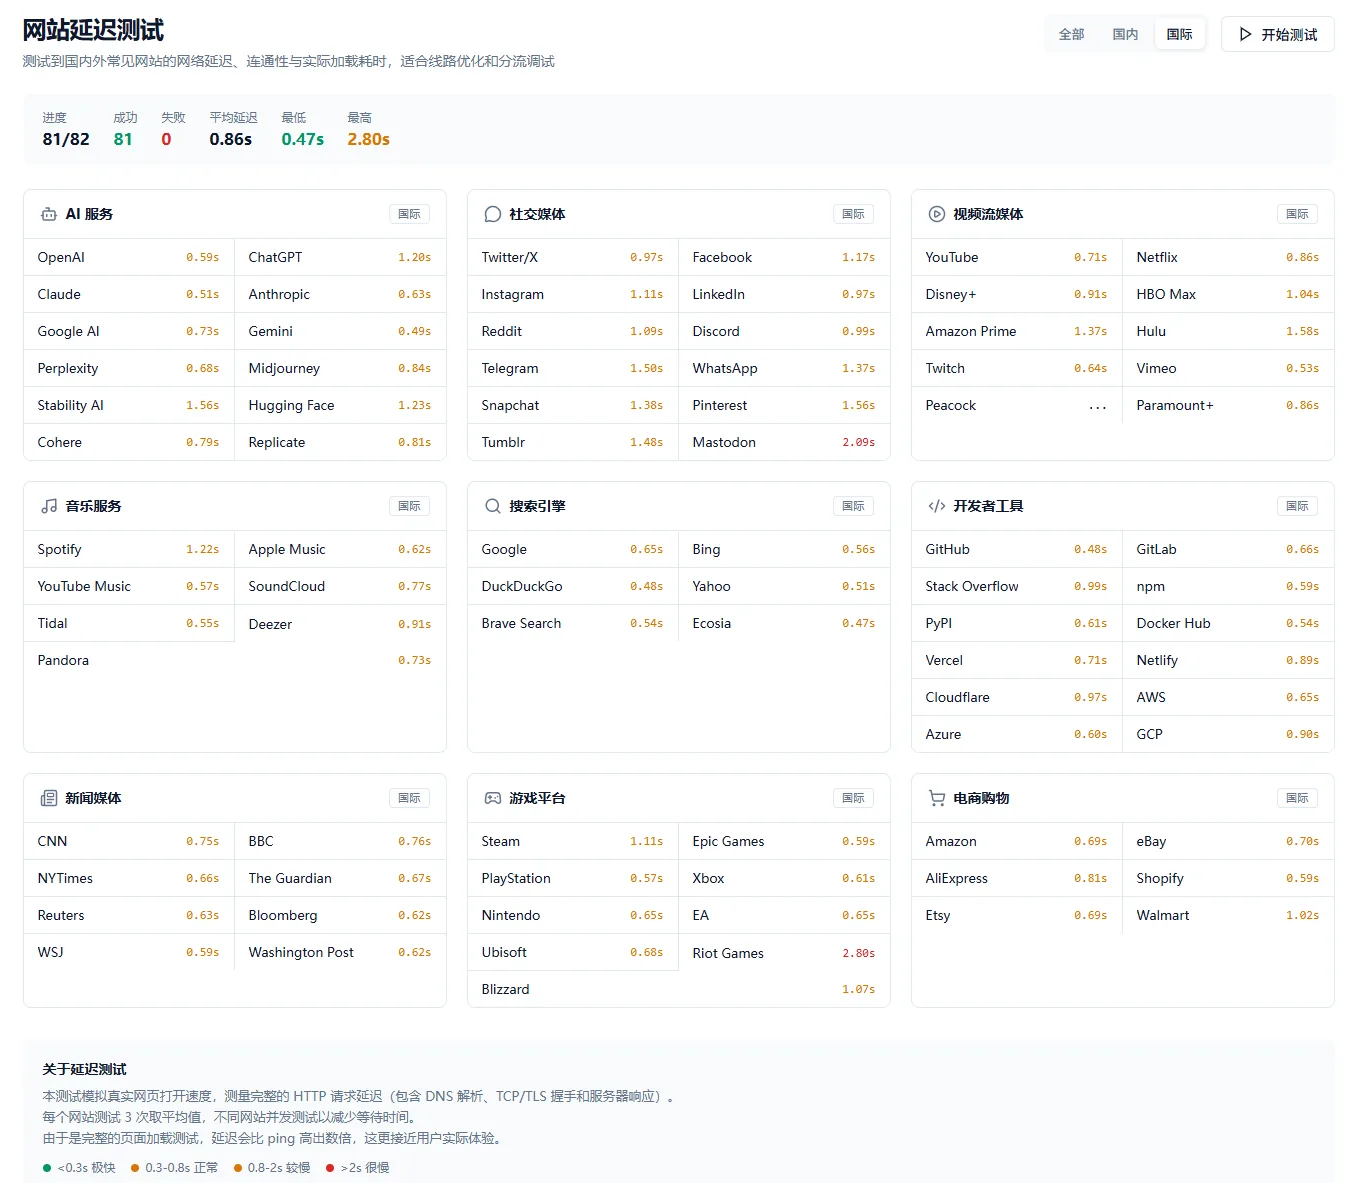
Task: Click the Walmart entry
Action: pos(1228,915)
